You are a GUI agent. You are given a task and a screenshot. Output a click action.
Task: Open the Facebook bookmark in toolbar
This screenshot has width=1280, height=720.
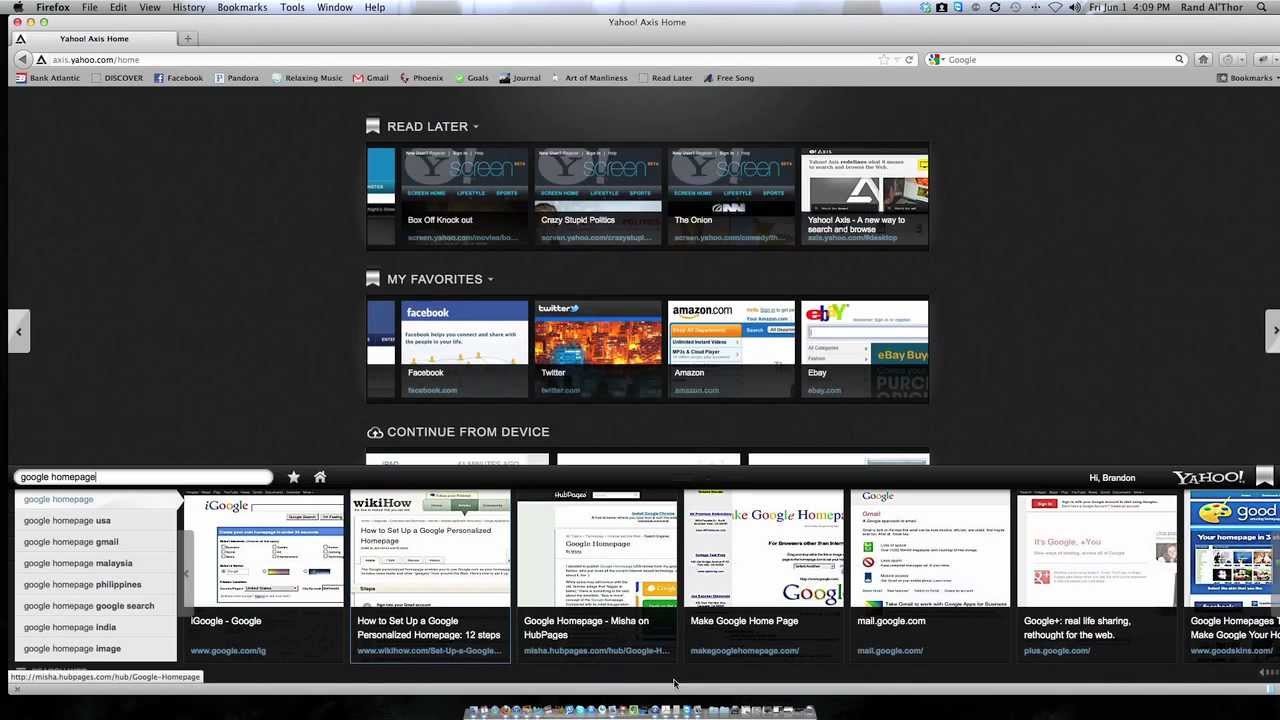[178, 78]
